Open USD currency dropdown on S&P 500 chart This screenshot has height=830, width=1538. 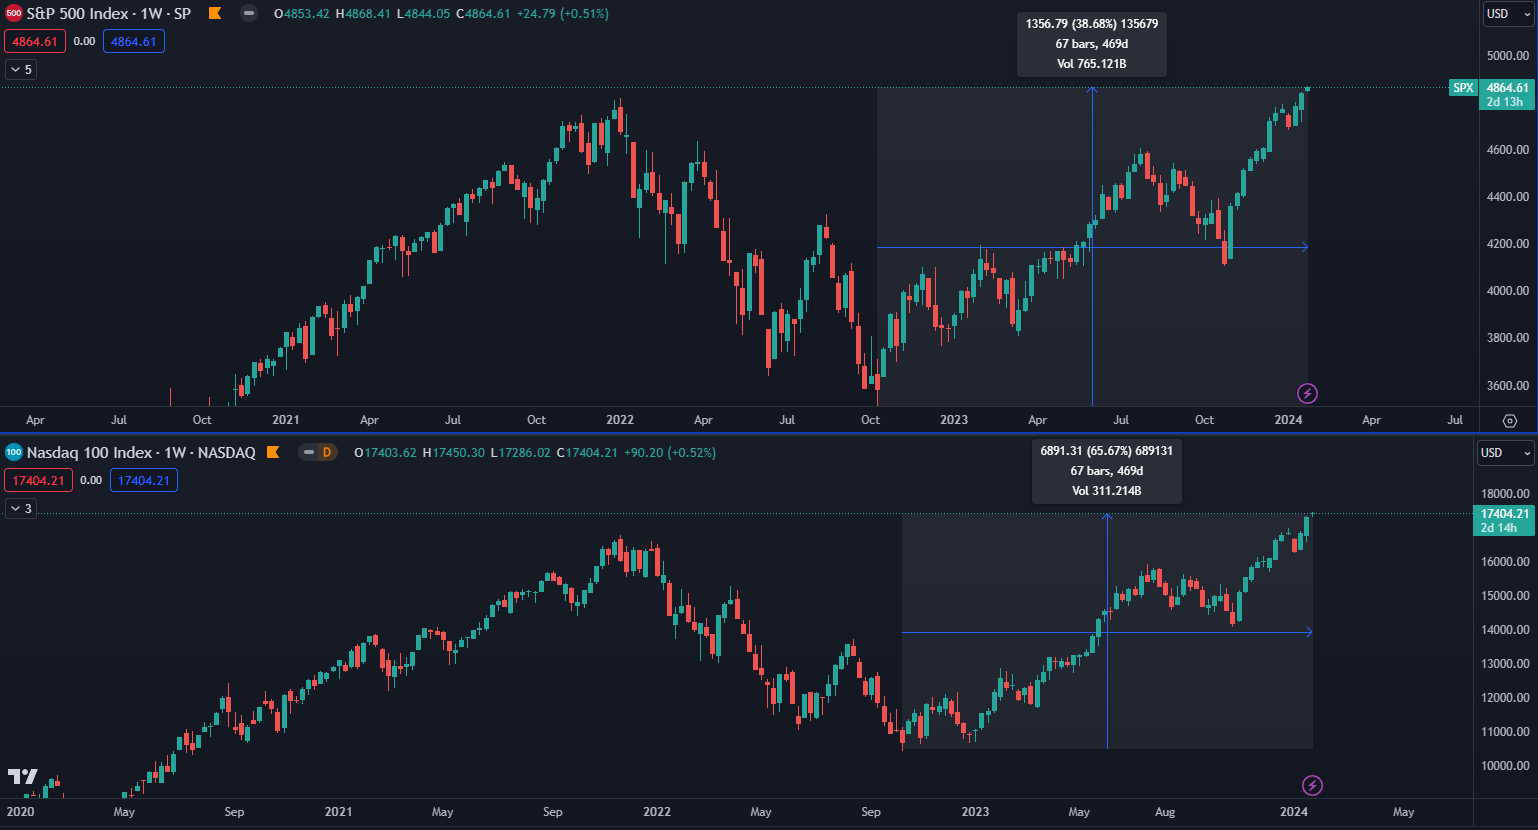point(1508,14)
